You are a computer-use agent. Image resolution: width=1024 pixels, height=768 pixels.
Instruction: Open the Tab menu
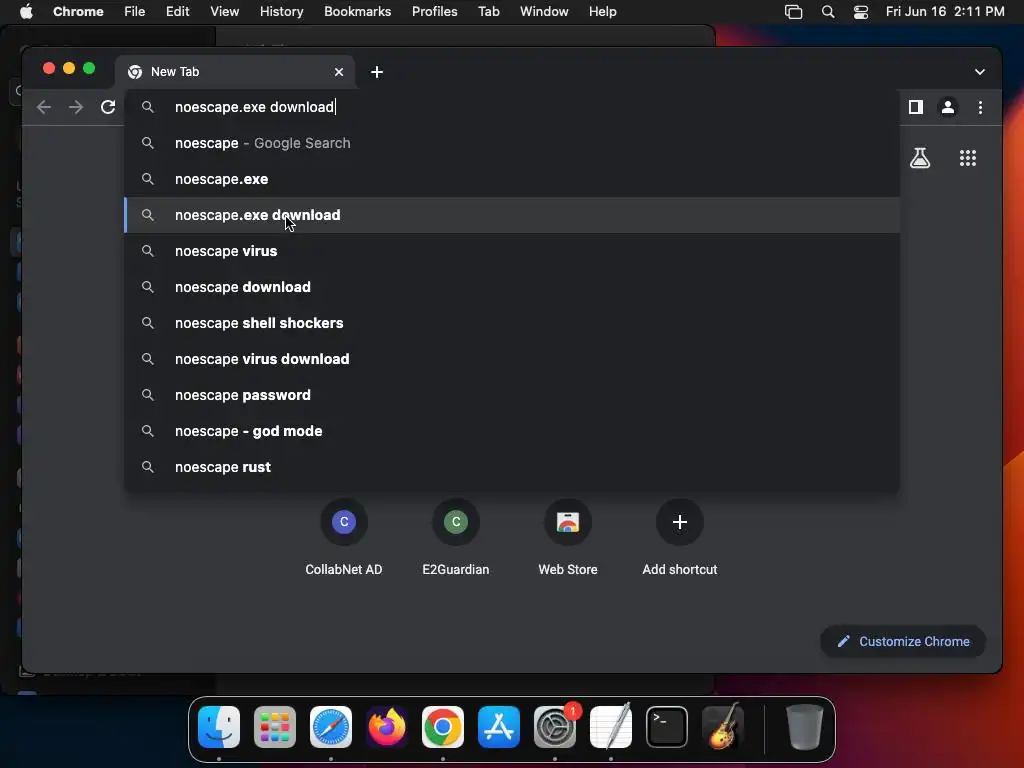point(488,11)
